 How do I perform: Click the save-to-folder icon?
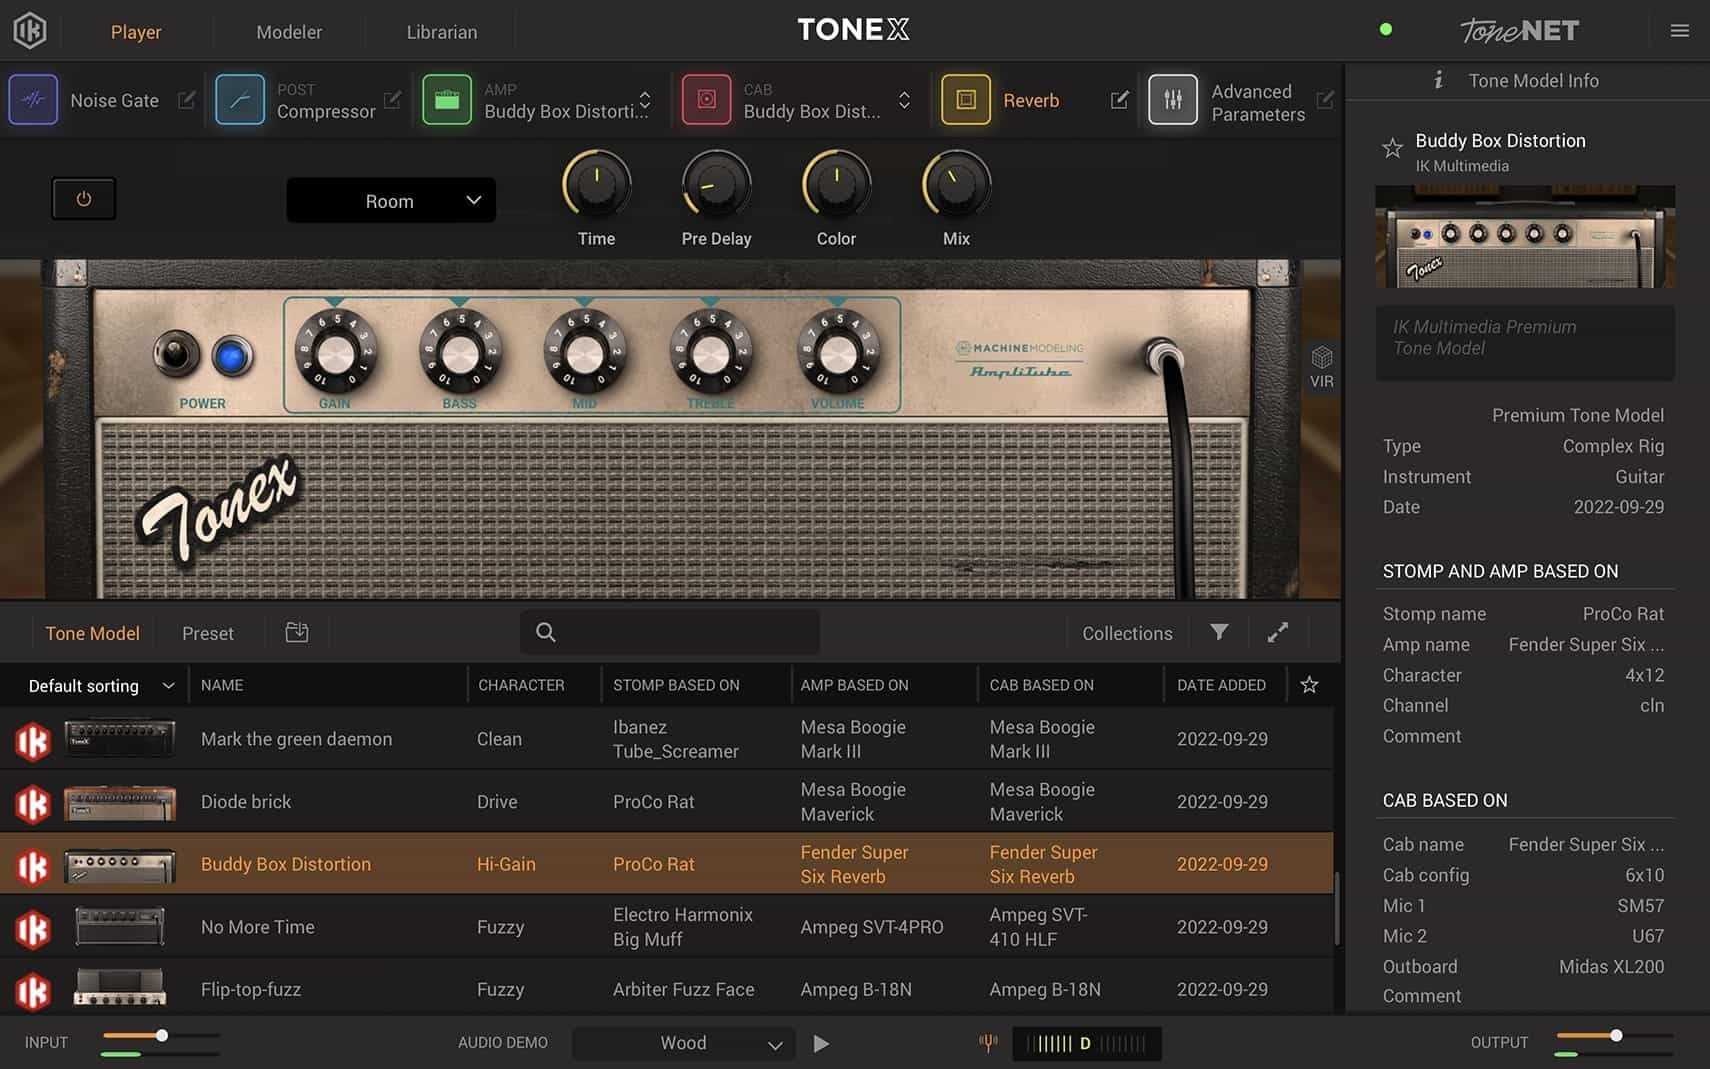297,632
